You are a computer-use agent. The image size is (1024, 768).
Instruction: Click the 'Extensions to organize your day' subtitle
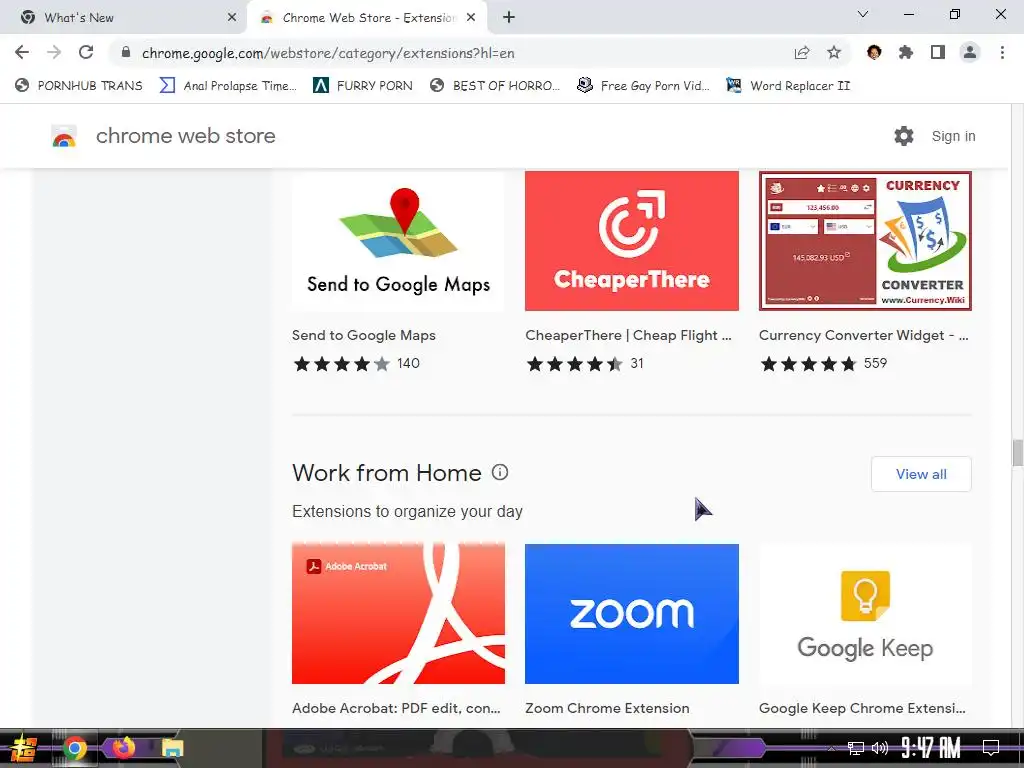(x=407, y=511)
